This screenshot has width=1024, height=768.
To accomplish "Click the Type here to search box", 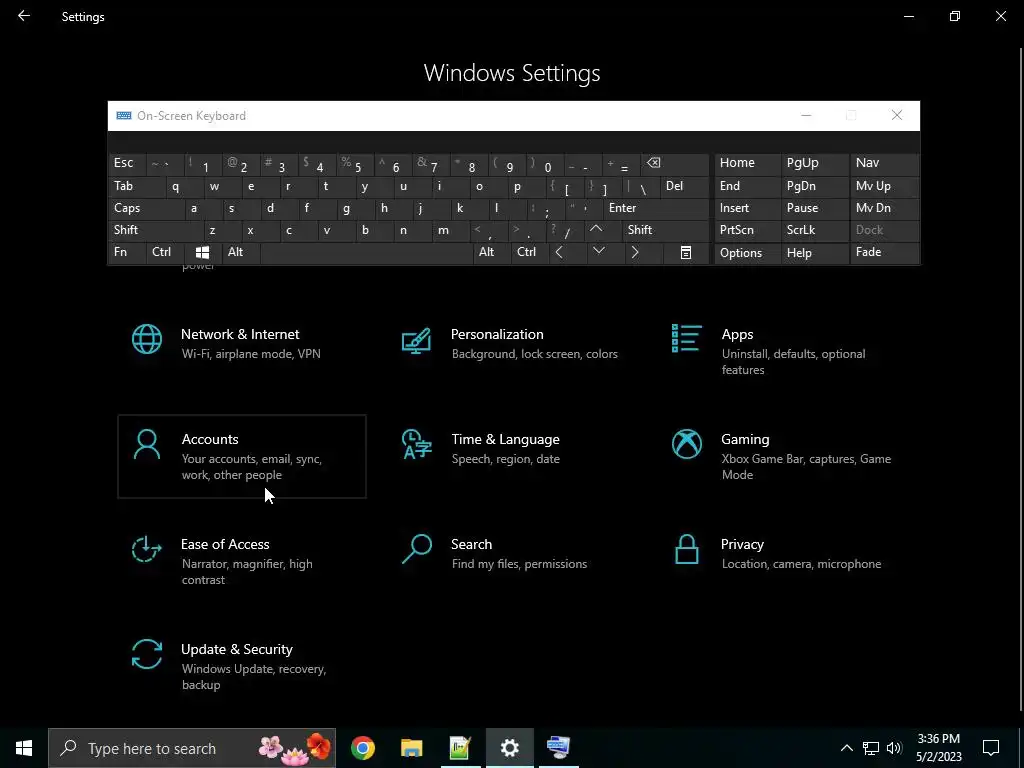I will (192, 748).
